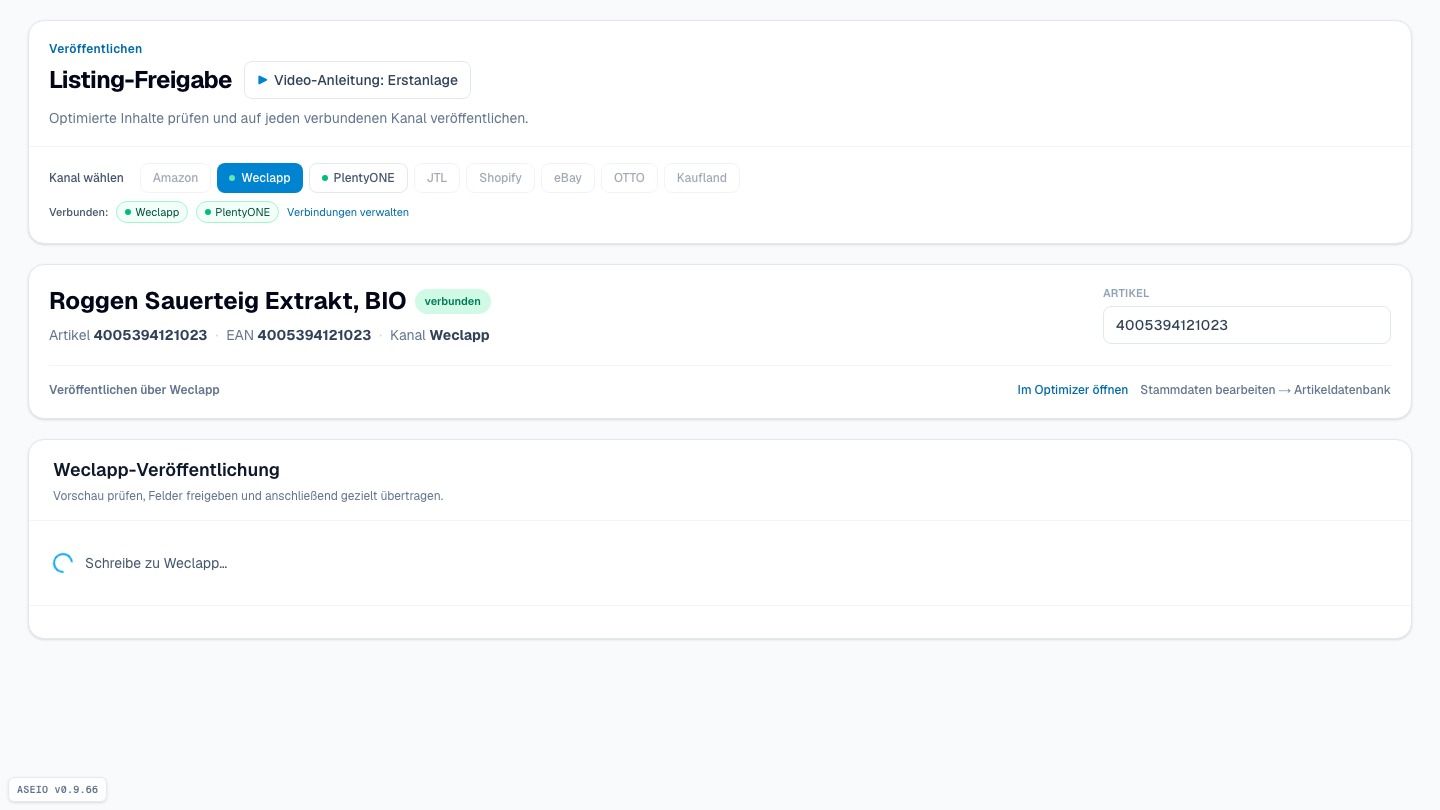Select the Kaufland channel
This screenshot has height=810, width=1440.
(702, 178)
